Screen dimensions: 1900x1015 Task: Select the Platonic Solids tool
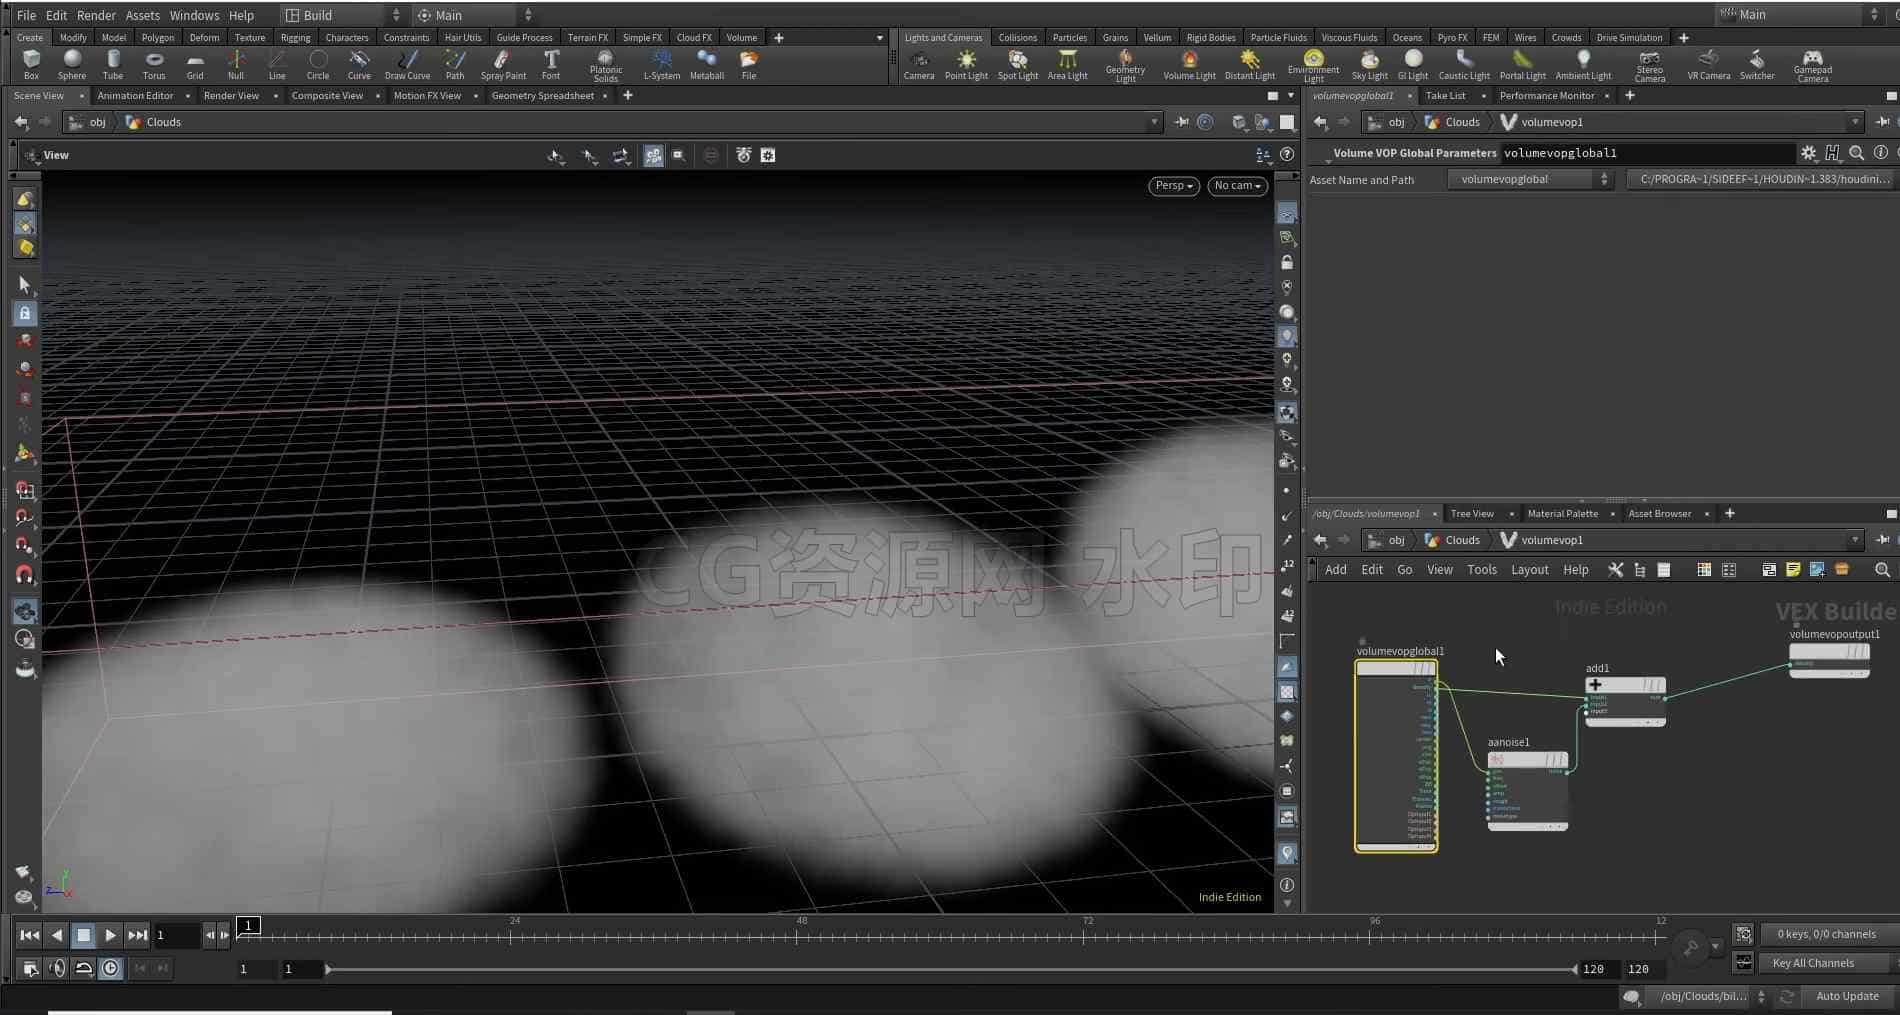click(x=605, y=66)
